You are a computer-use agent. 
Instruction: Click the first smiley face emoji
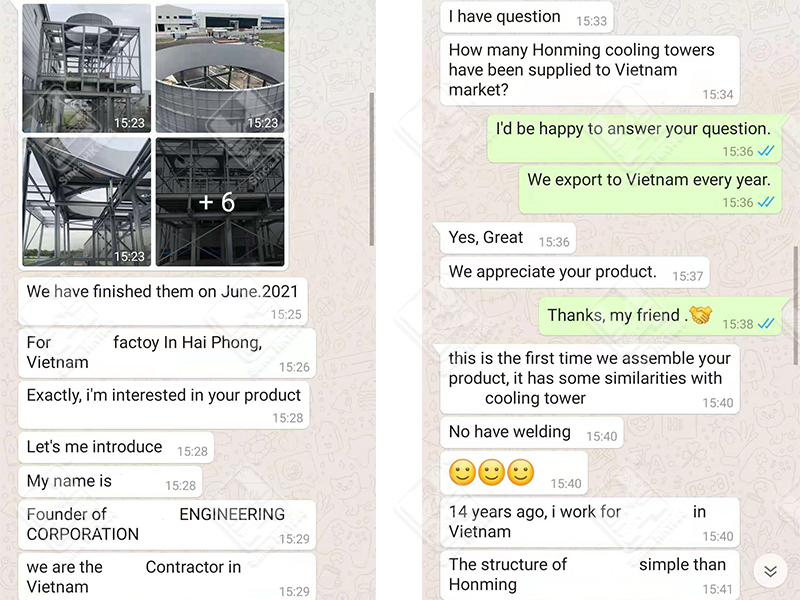[x=462, y=472]
